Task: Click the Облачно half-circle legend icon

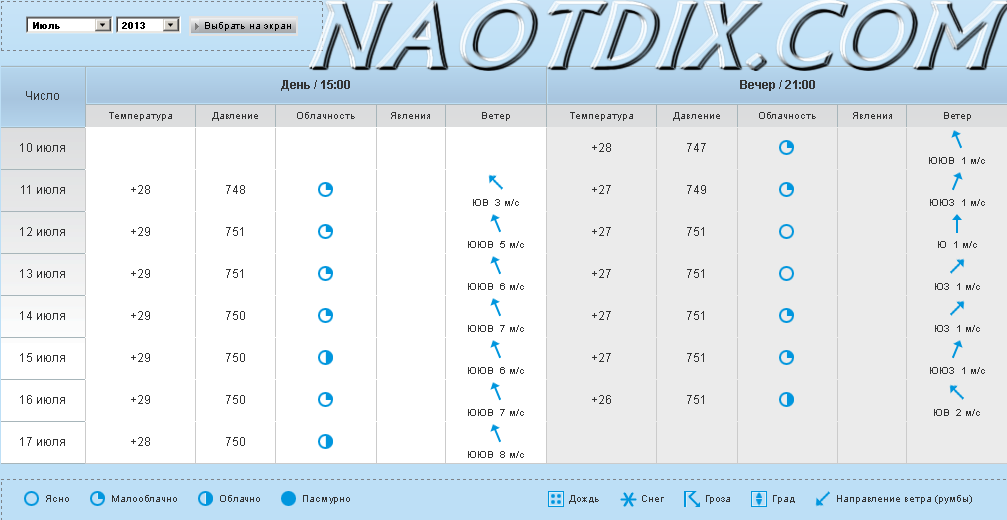Action: (x=205, y=498)
